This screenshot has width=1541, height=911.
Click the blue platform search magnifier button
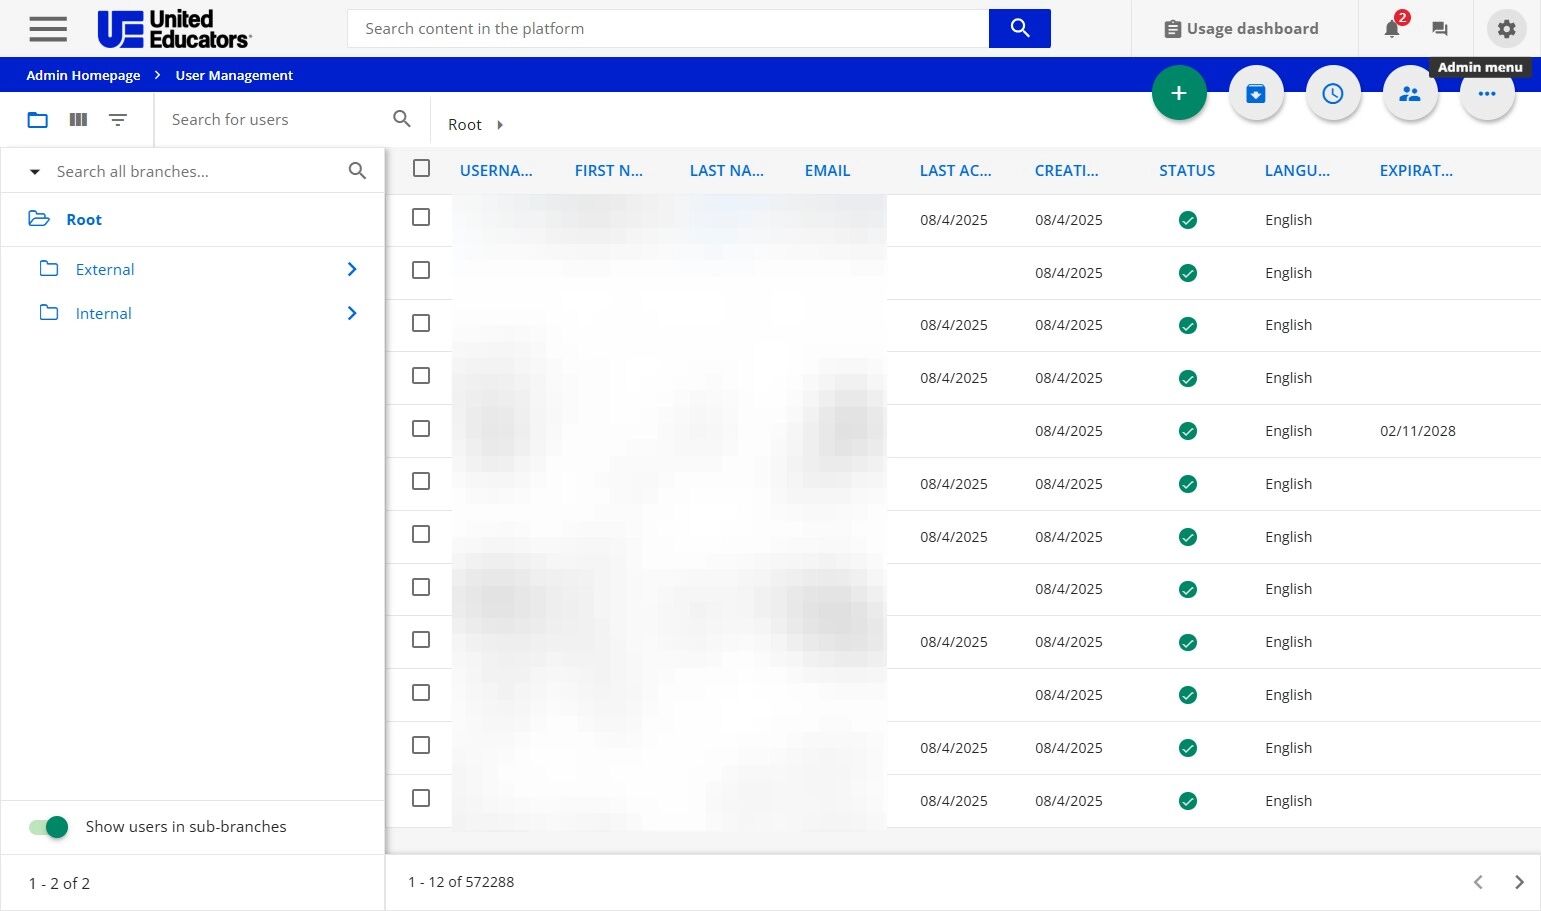[1019, 28]
